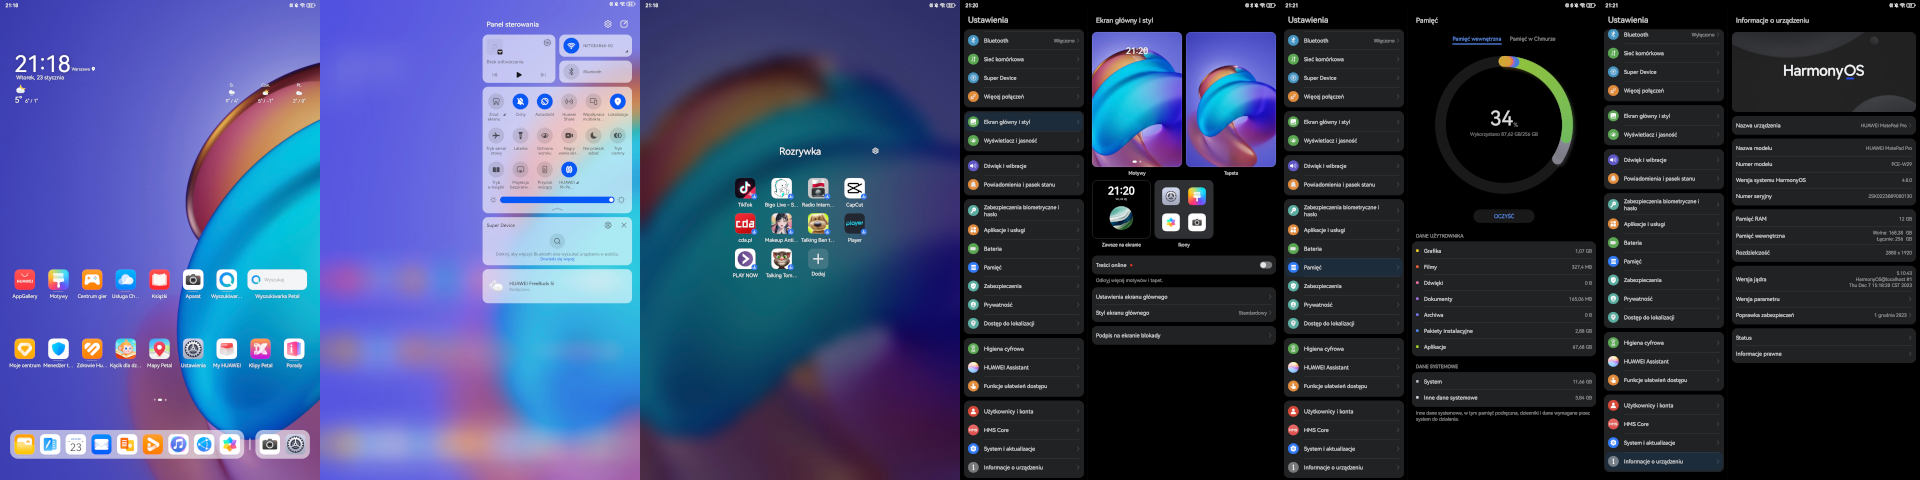Image resolution: width=1920 pixels, height=480 pixels.
Task: Collapse control panel shortcuts with bottom handle
Action: pyautogui.click(x=557, y=210)
